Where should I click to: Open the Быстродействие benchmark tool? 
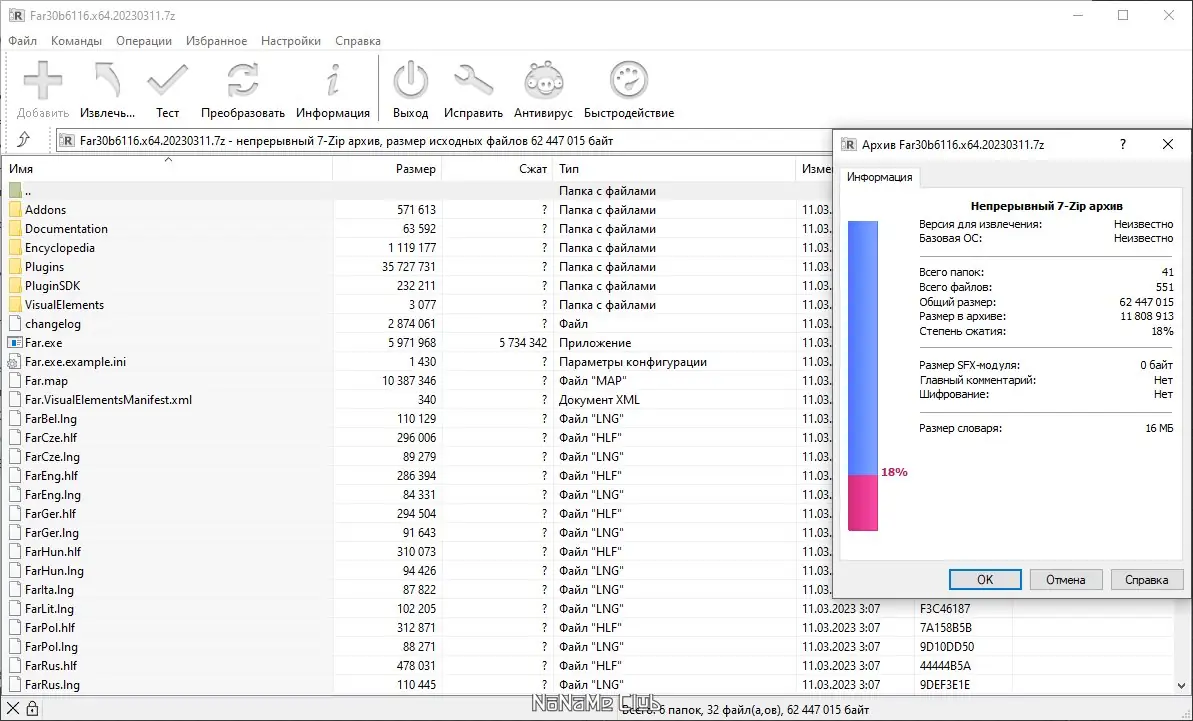pos(628,80)
